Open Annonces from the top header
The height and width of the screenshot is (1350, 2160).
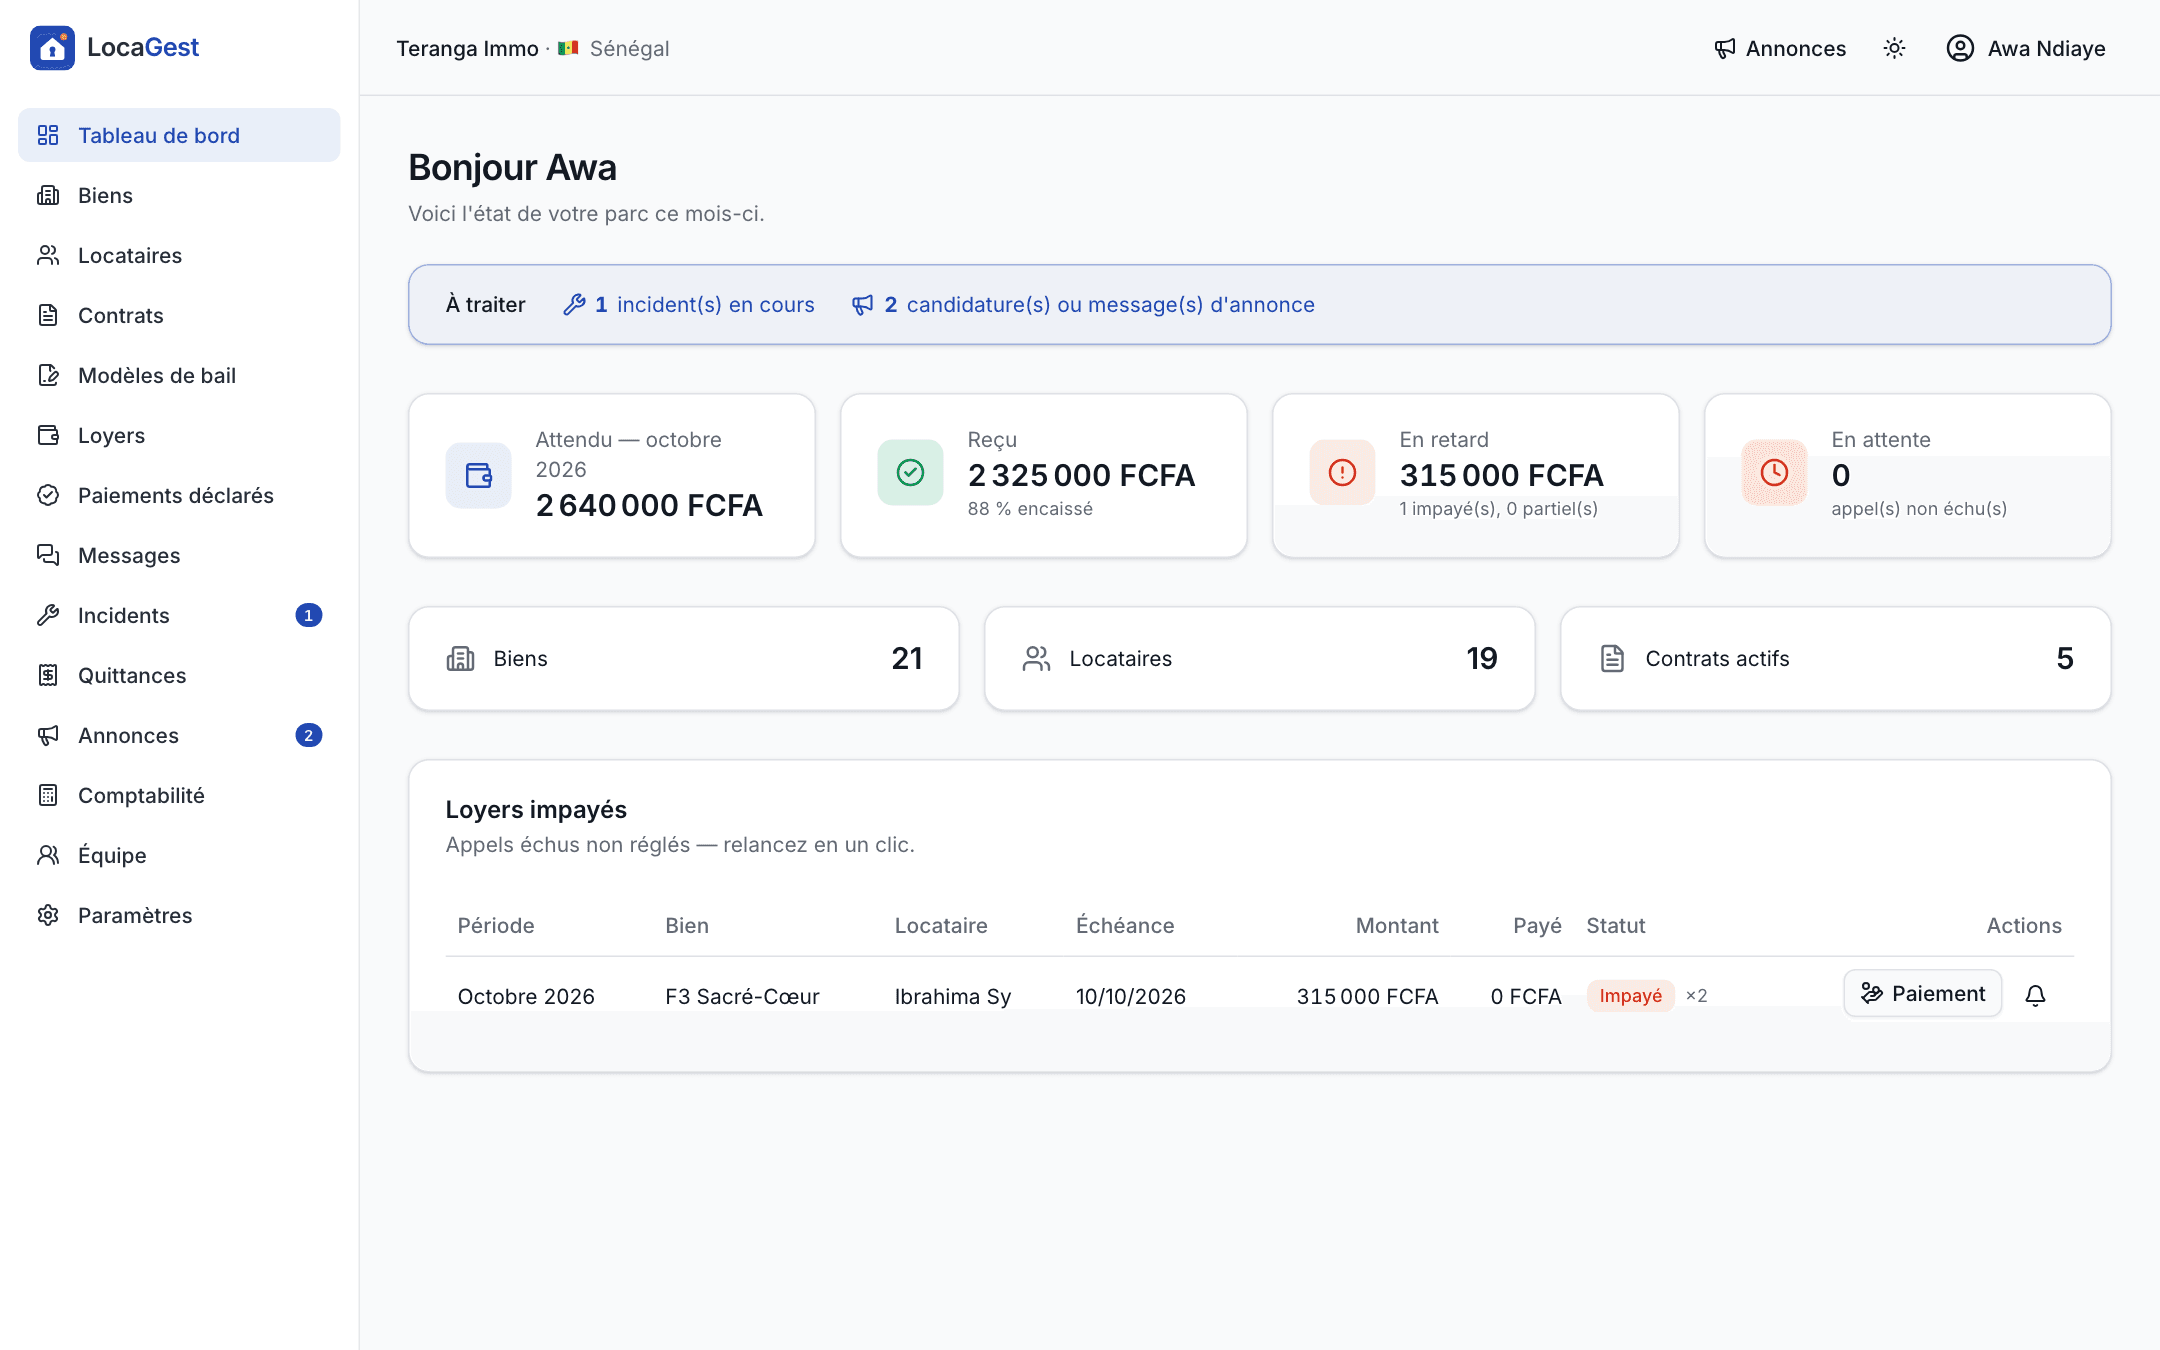(1779, 48)
